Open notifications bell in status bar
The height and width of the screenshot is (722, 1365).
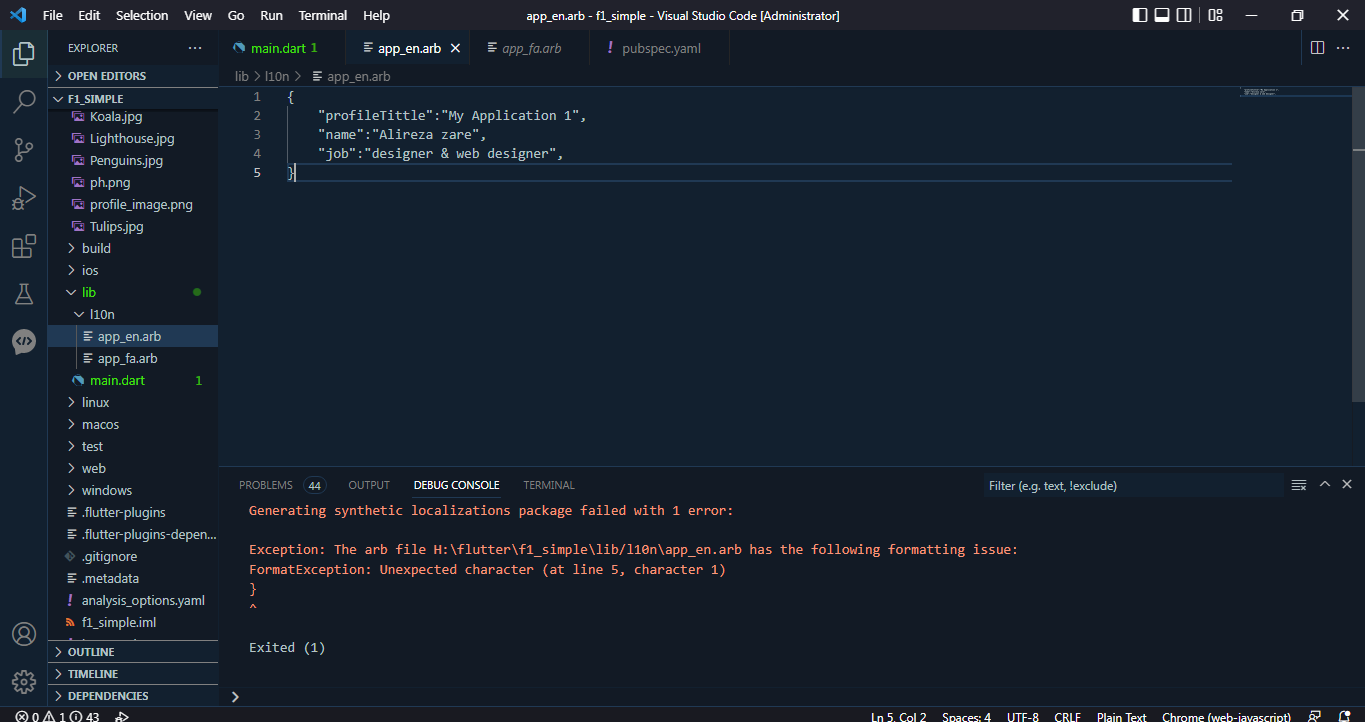[x=1343, y=716]
